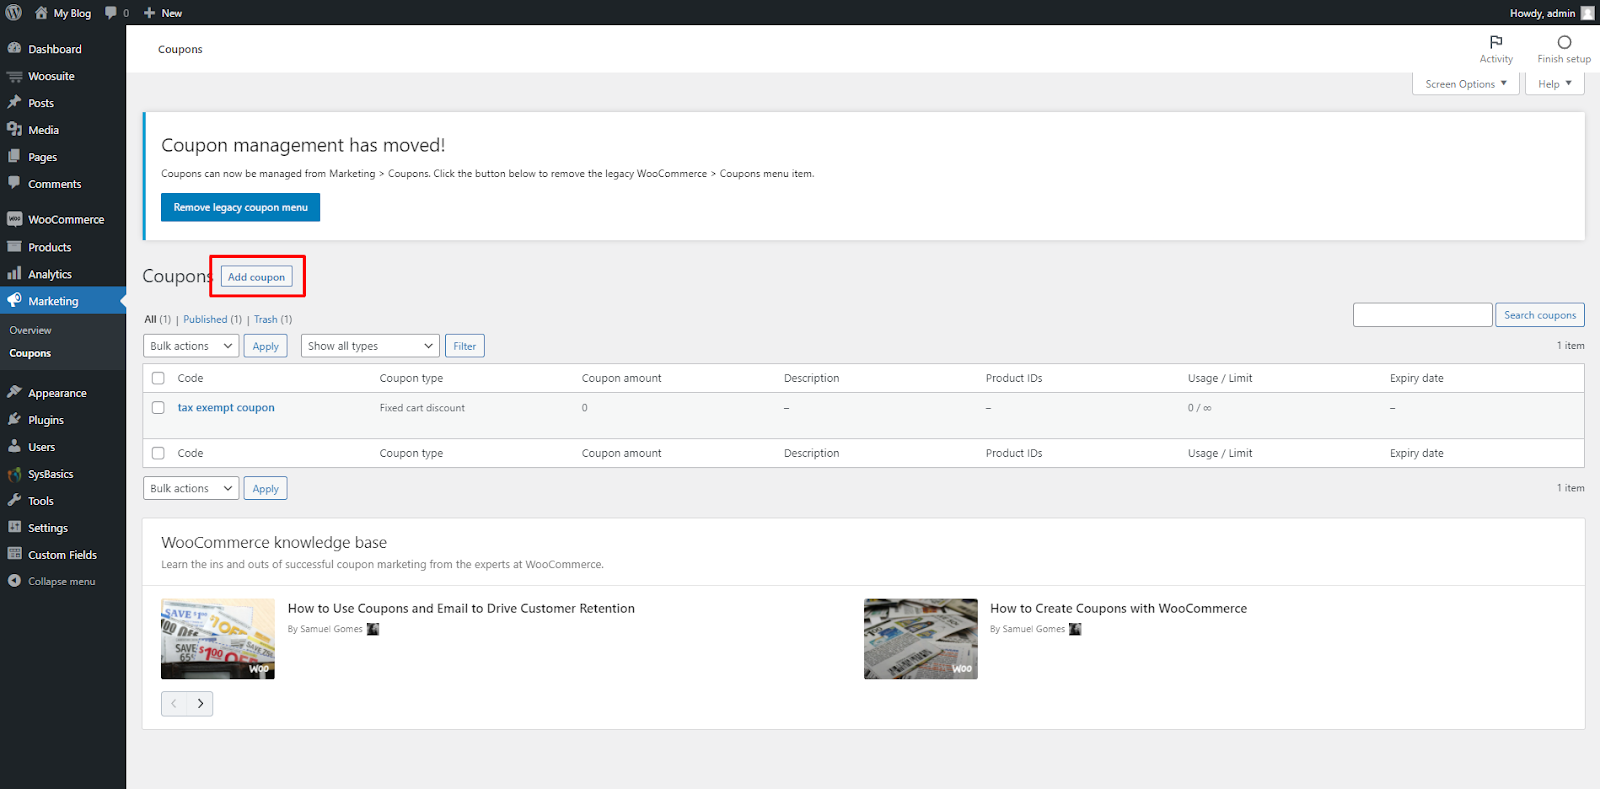
Task: Click the Woosuite sidebar icon
Action: point(14,76)
